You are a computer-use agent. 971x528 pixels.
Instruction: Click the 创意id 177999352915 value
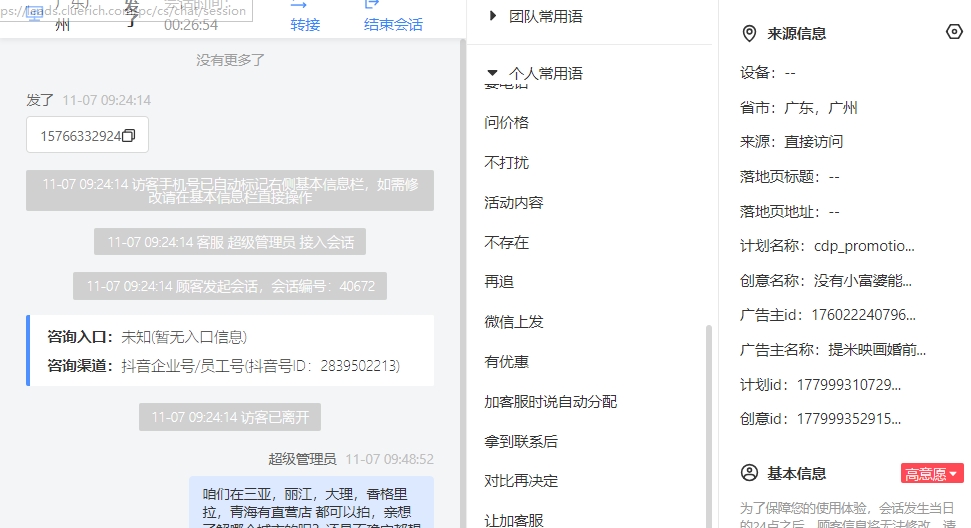[848, 419]
